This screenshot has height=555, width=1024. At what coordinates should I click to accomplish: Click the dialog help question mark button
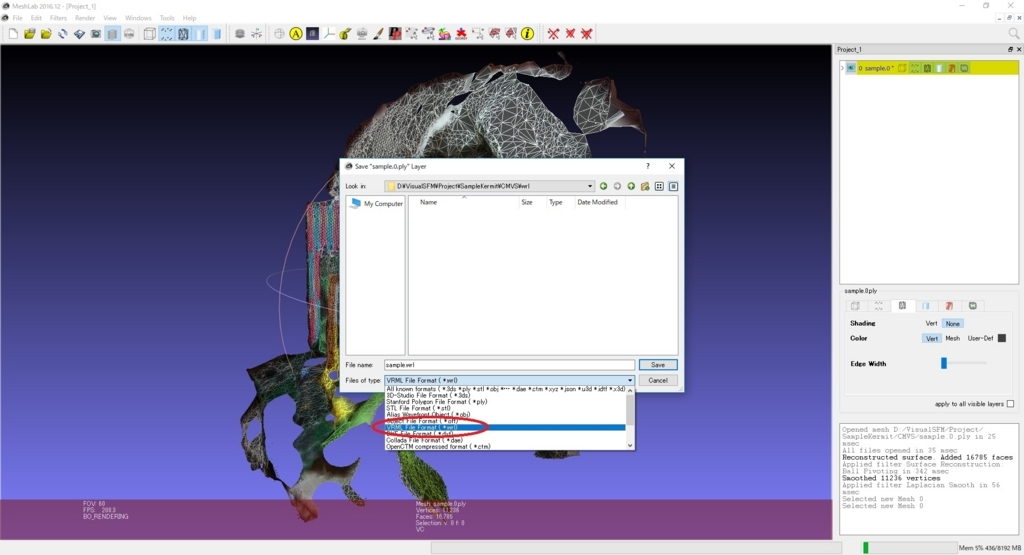647,166
